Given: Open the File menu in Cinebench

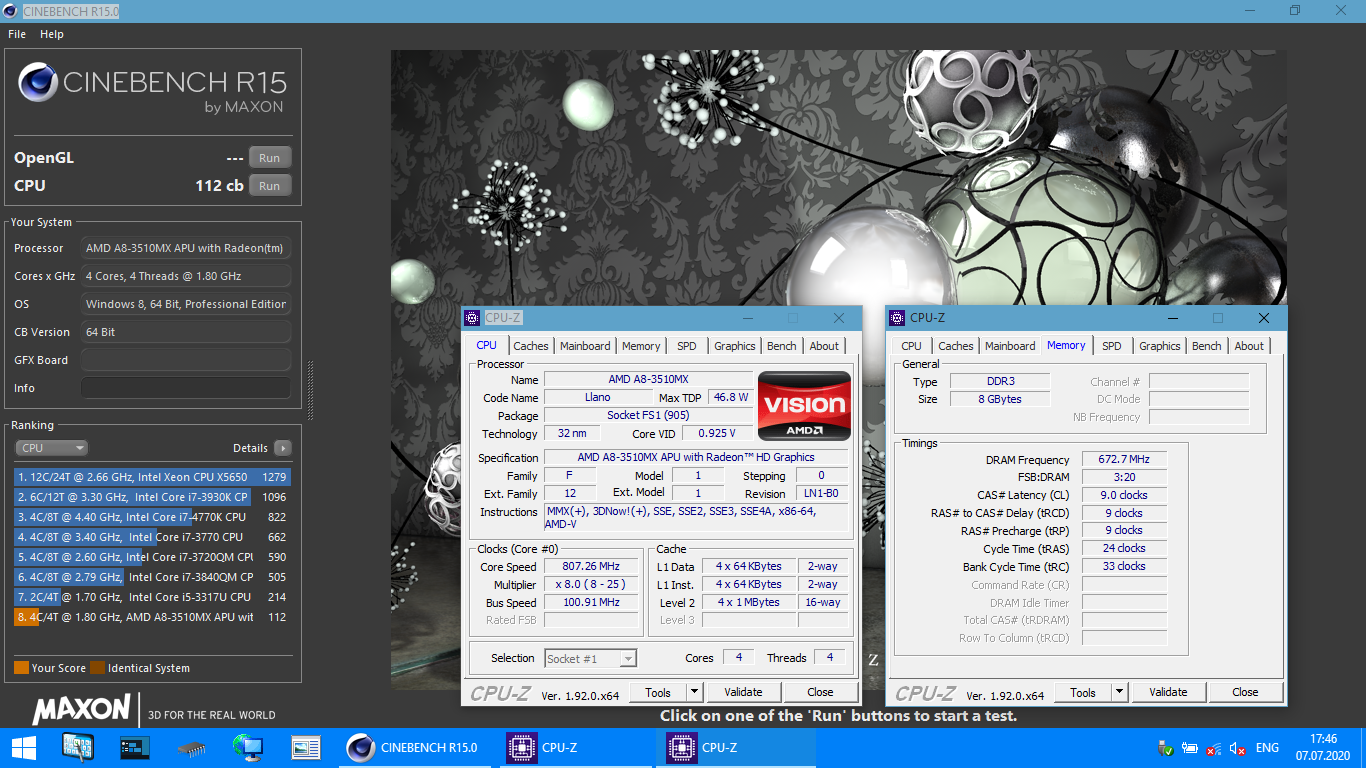Looking at the screenshot, I should pos(17,34).
